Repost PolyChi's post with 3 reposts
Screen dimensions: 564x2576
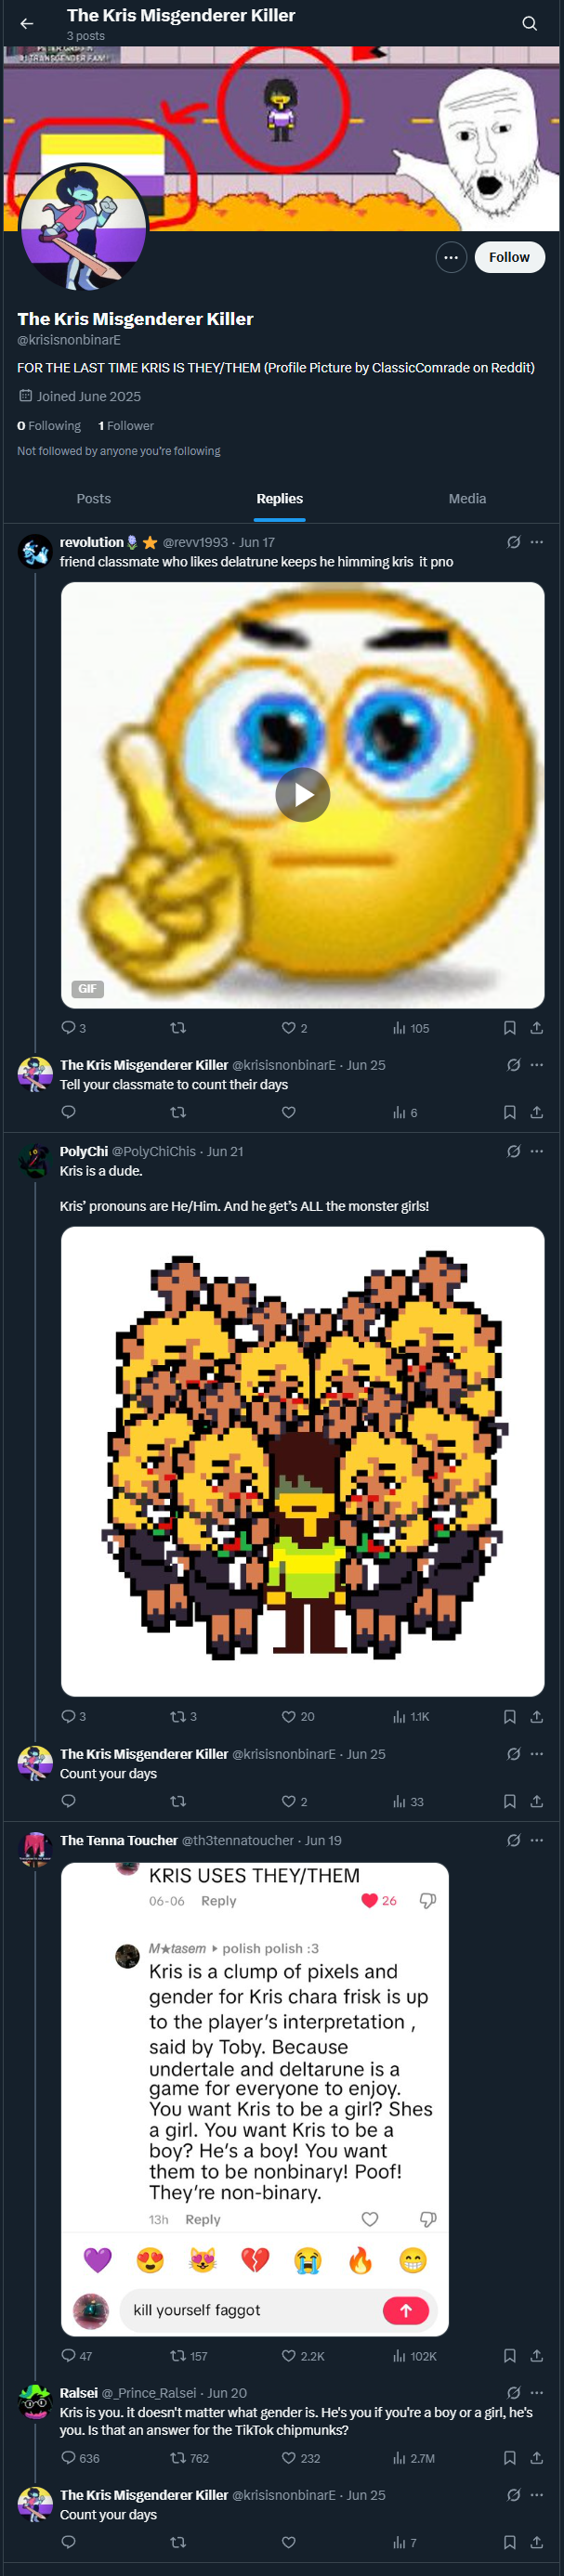[183, 1717]
